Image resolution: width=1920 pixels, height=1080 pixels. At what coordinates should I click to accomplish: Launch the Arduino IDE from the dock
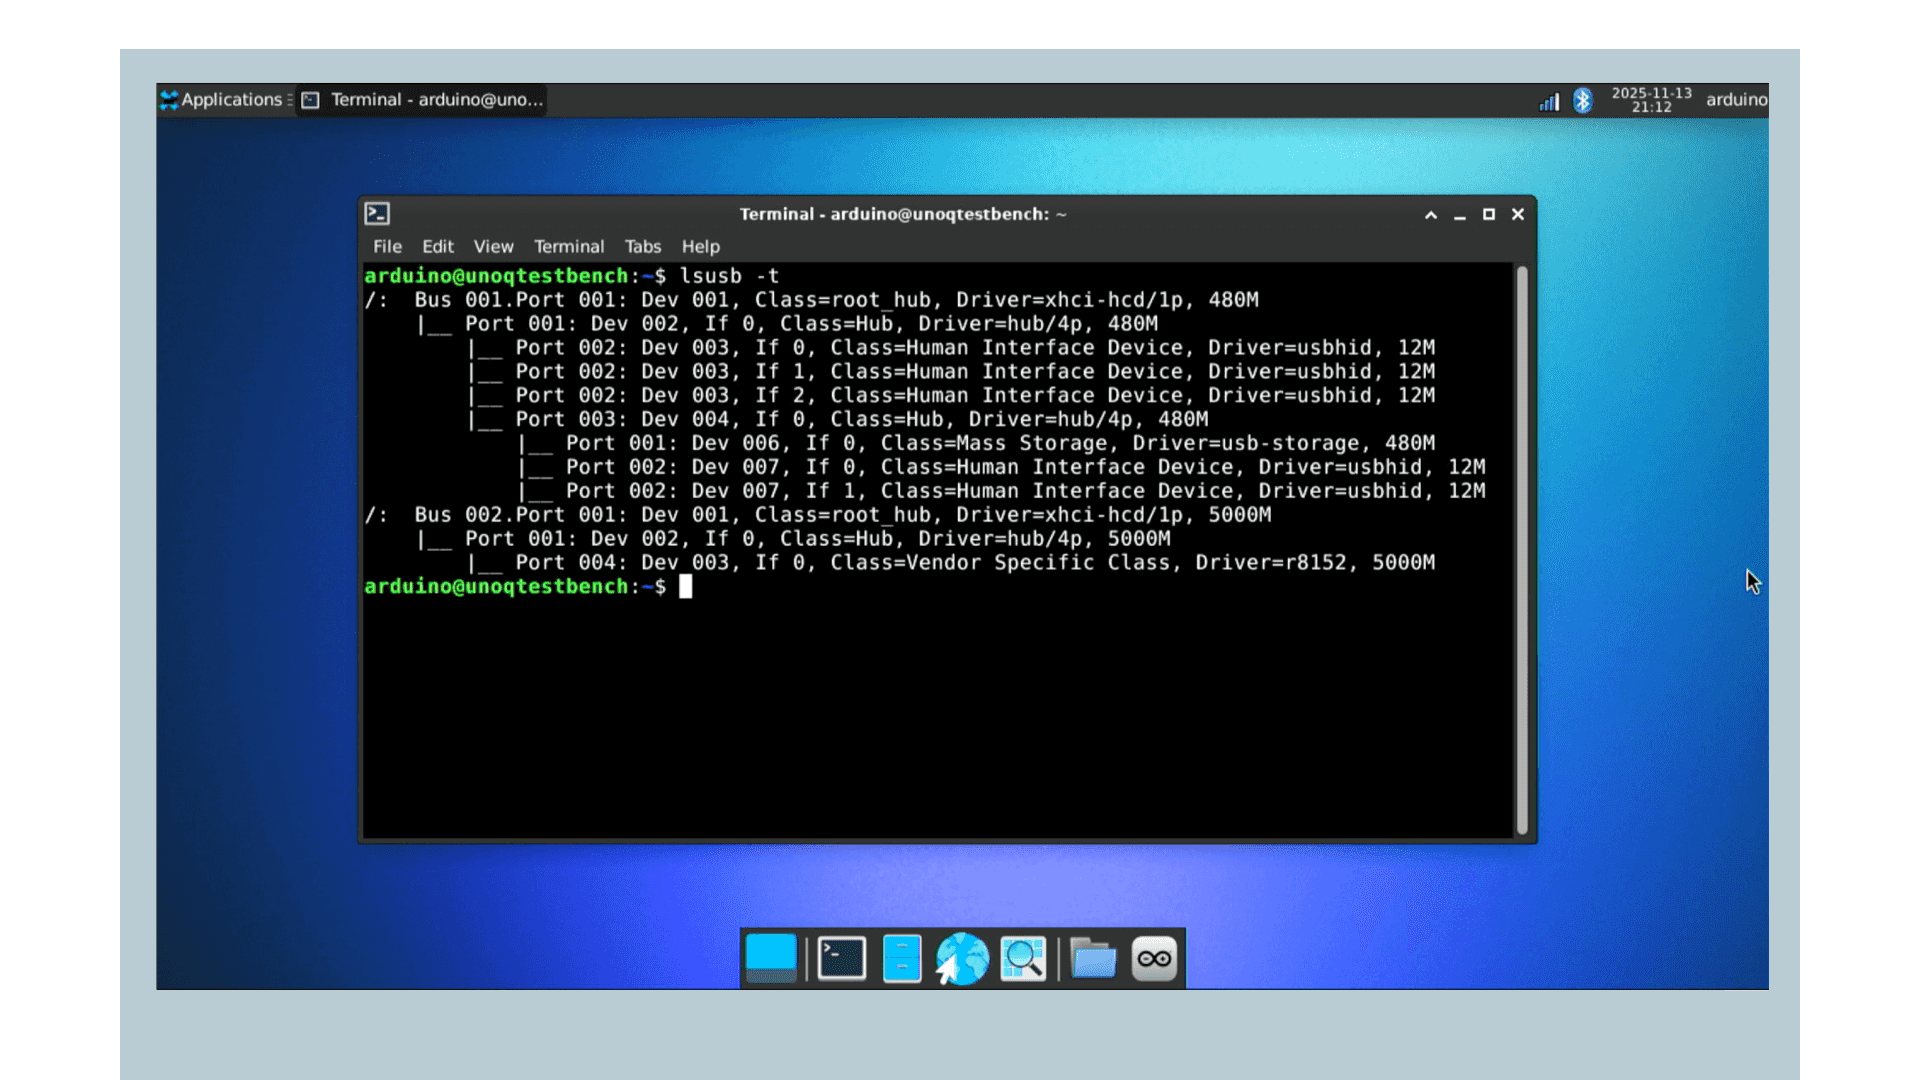[x=1152, y=957]
